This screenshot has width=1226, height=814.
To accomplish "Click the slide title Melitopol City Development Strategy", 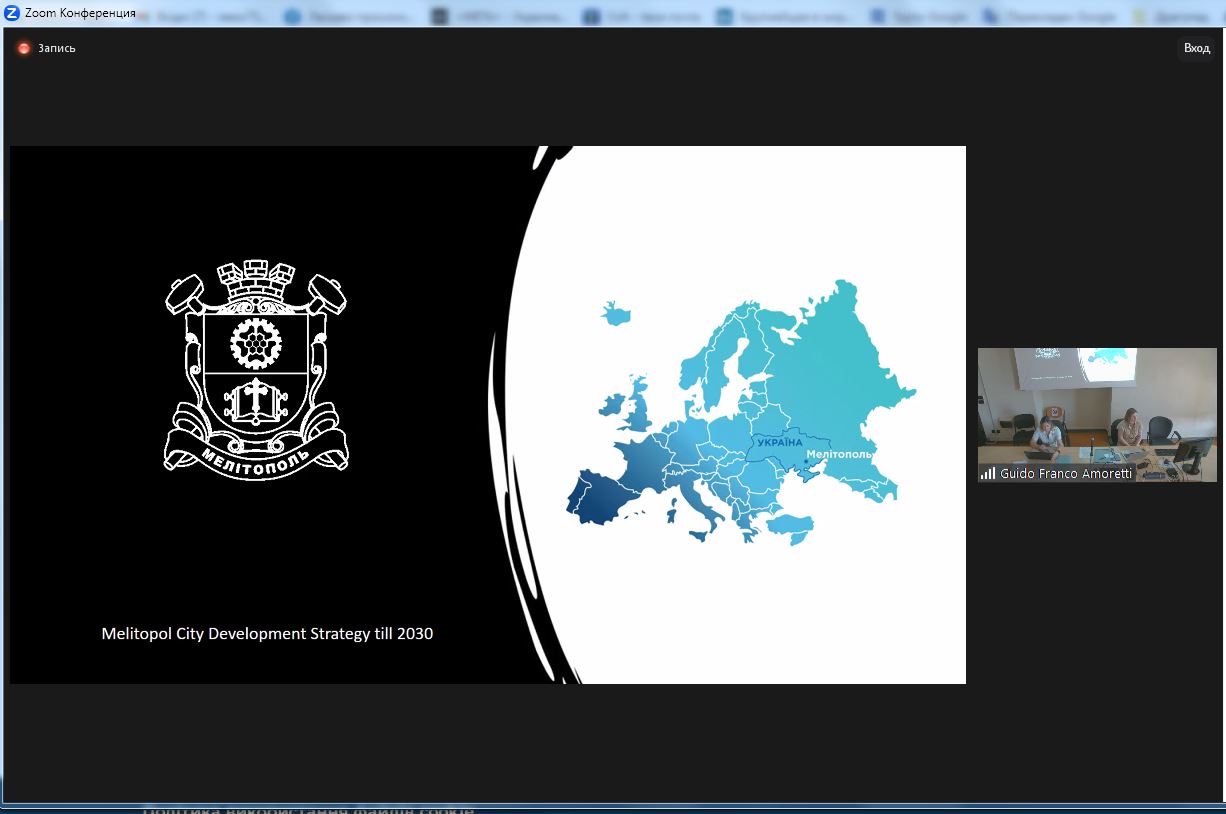I will [267, 633].
